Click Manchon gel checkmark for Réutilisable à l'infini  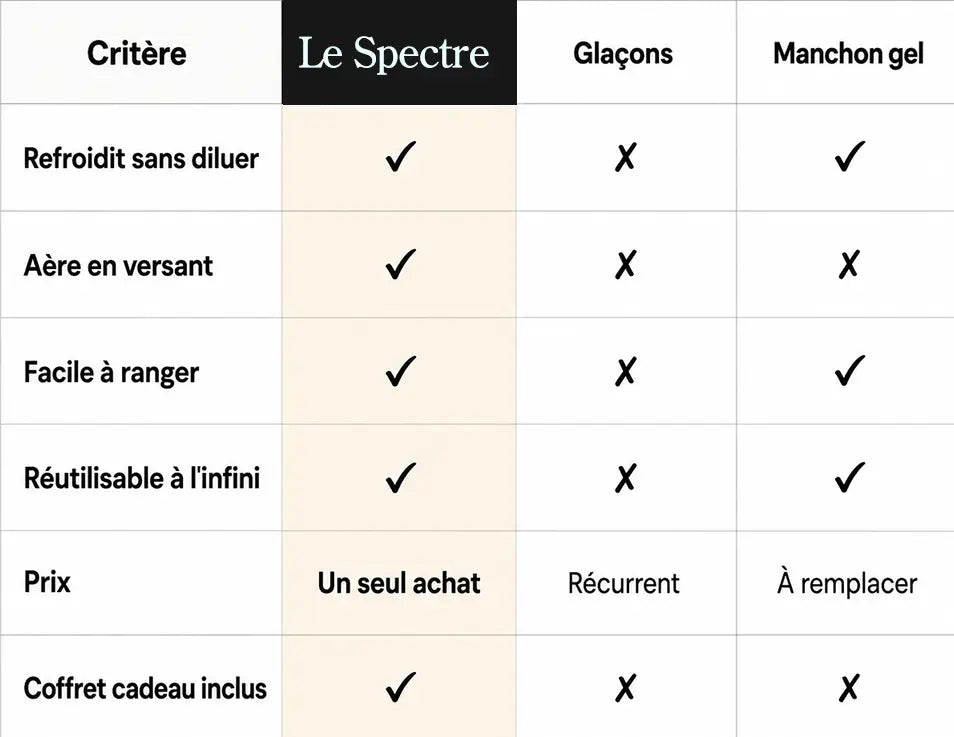click(849, 477)
